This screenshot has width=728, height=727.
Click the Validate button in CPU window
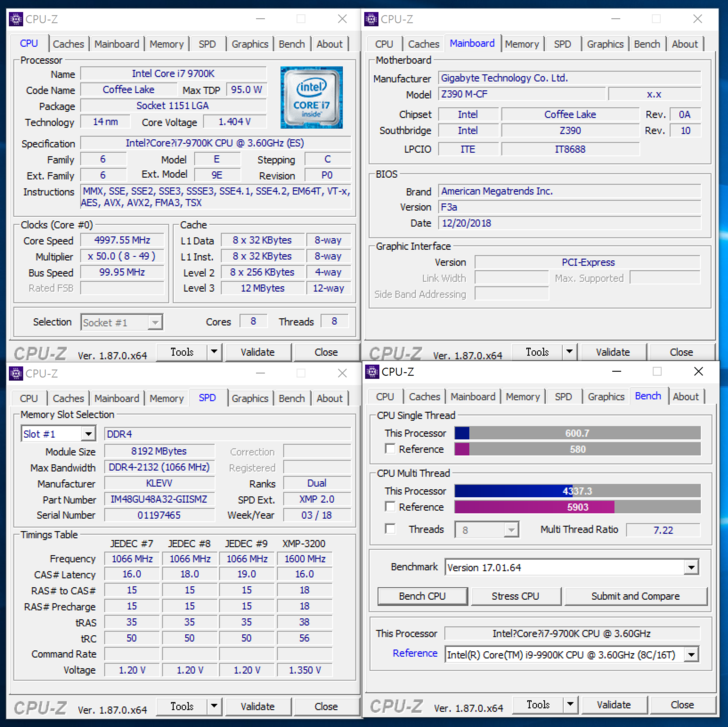(x=257, y=352)
